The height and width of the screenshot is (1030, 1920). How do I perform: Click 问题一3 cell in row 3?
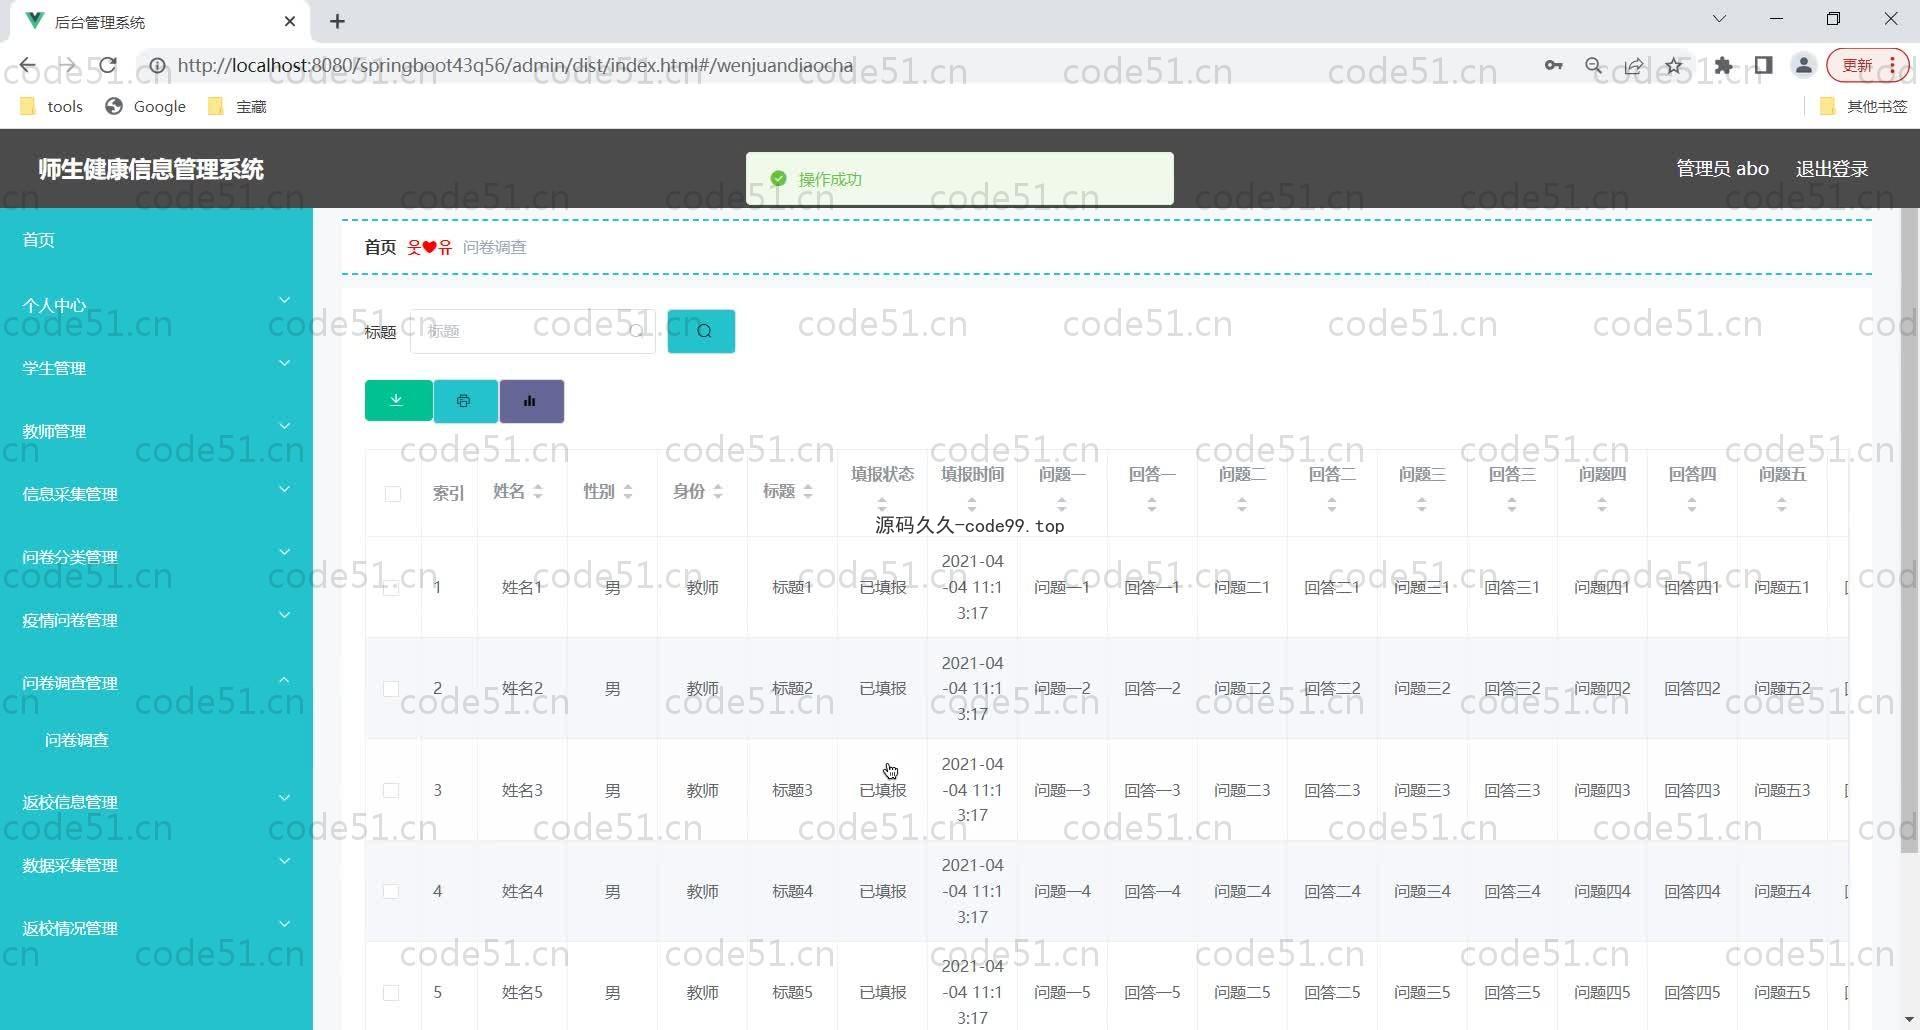pos(1062,790)
